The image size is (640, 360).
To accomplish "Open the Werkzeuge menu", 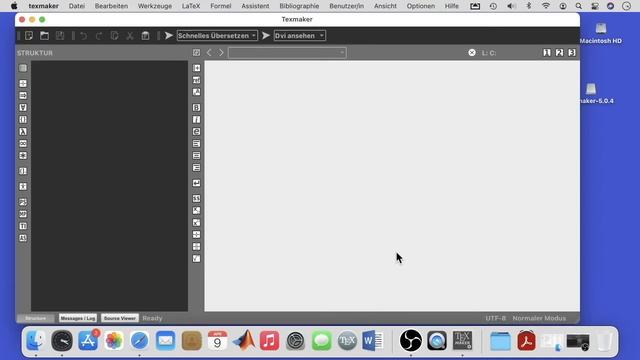I will pyautogui.click(x=155, y=6).
